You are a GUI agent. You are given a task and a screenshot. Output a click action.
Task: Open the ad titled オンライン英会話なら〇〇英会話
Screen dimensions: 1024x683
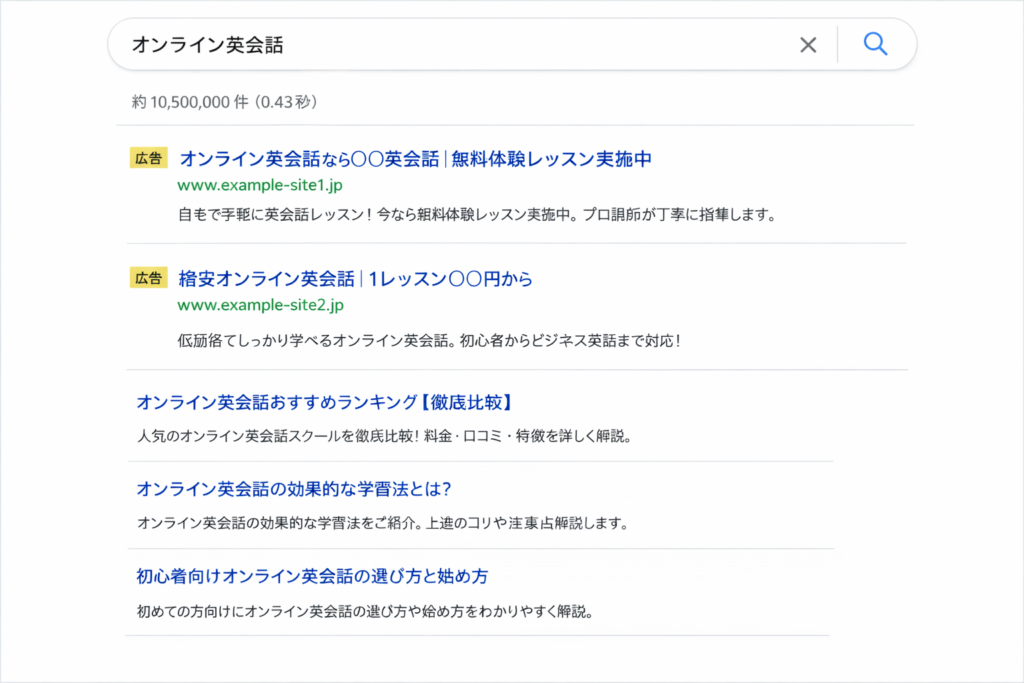coord(415,159)
